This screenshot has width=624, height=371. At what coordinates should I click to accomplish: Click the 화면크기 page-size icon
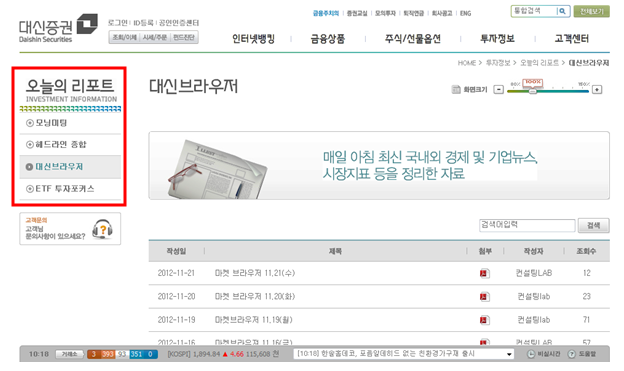tap(456, 90)
